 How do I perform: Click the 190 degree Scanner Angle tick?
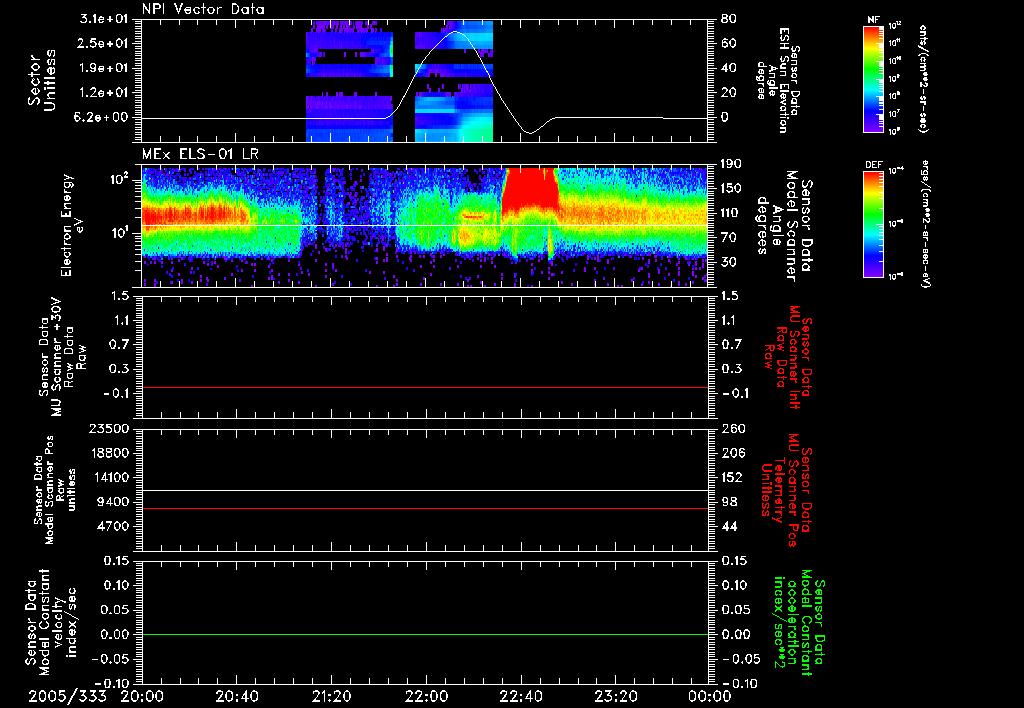pos(731,164)
